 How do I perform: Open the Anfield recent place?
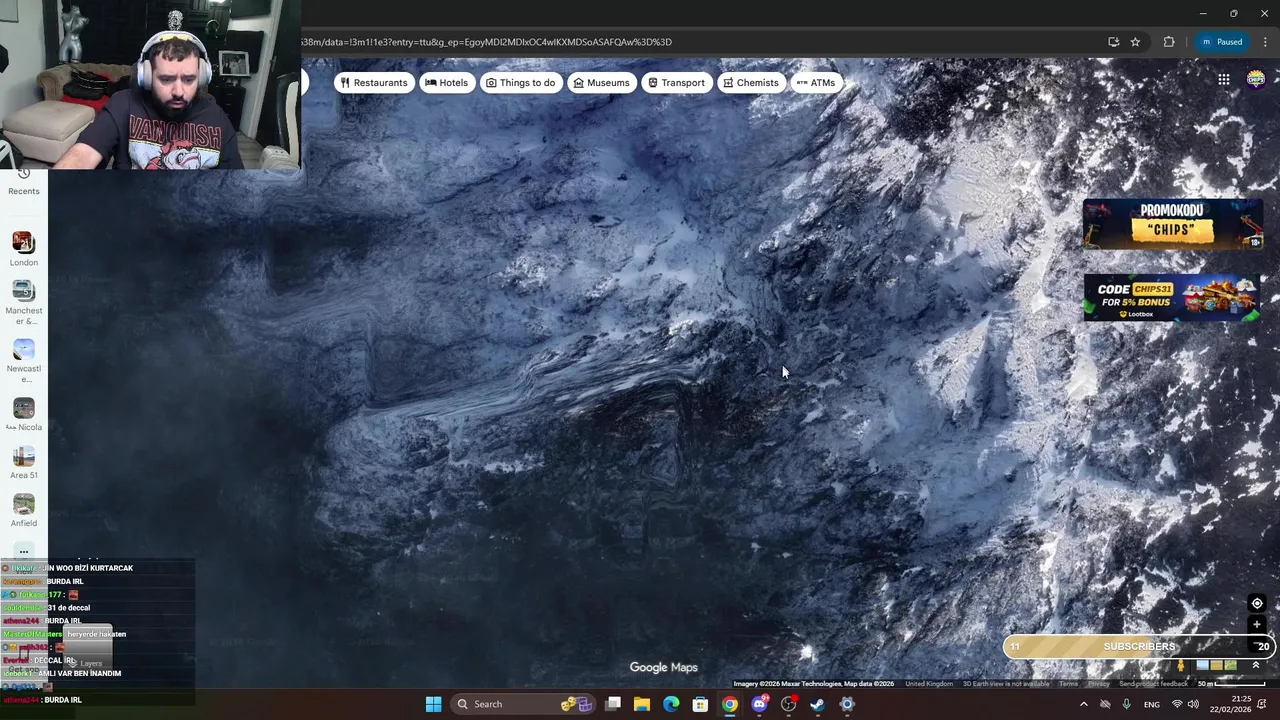coord(24,511)
